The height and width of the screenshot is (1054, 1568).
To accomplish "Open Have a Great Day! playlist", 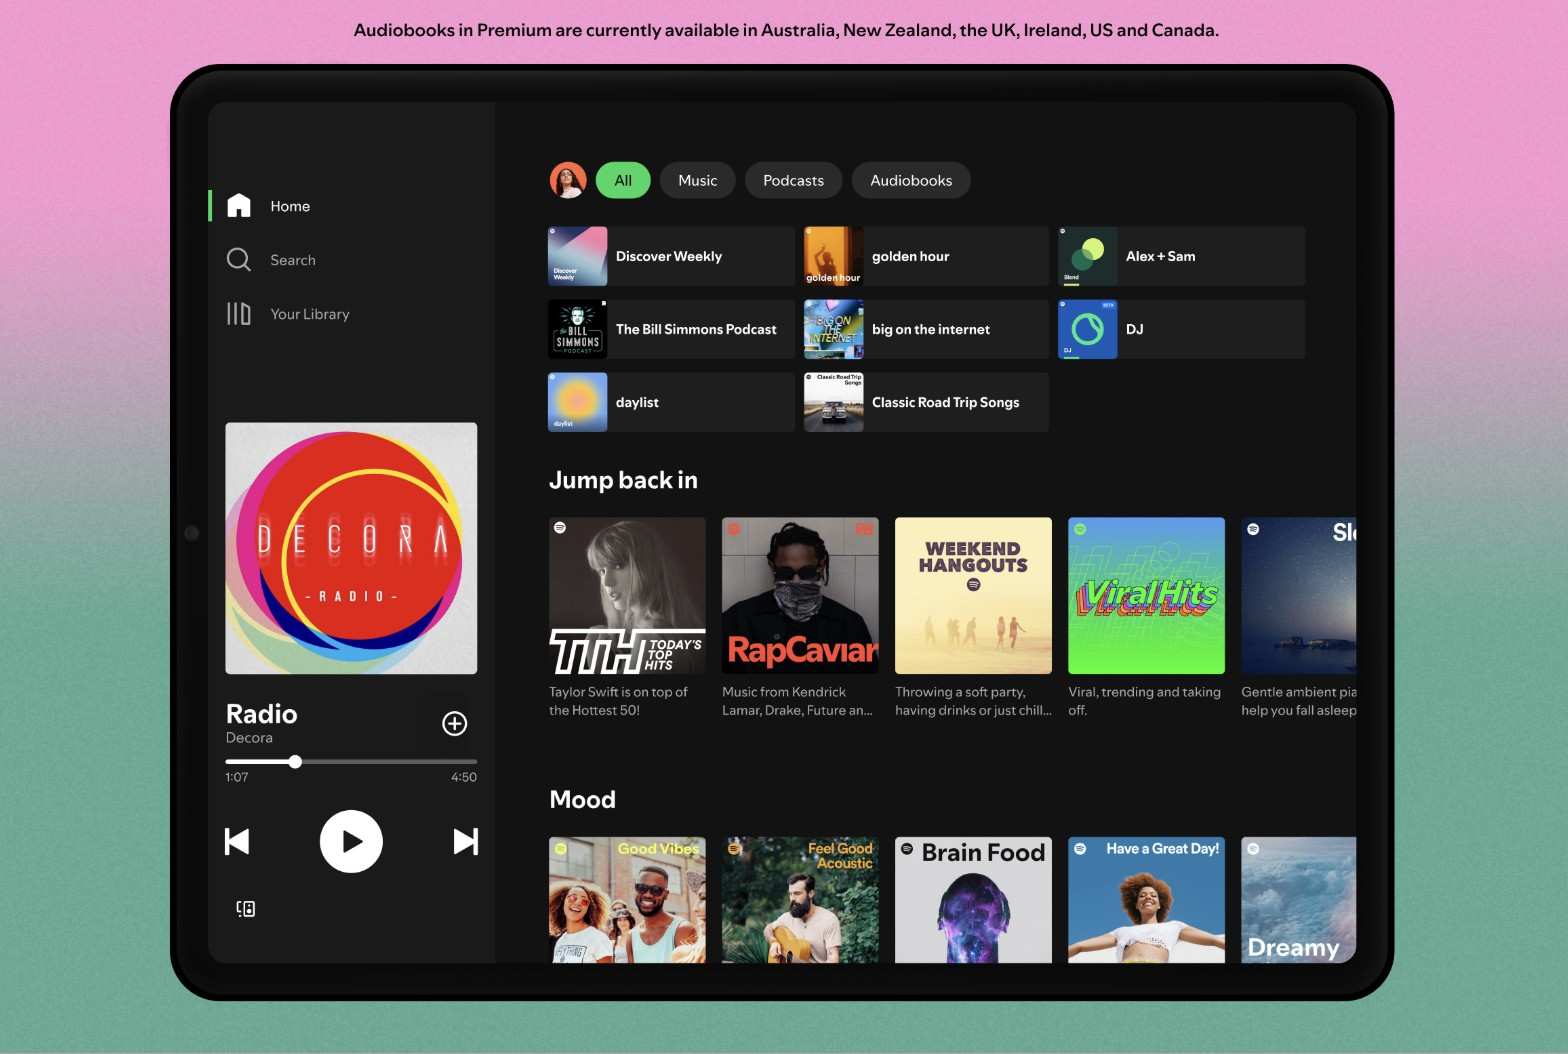I will tap(1146, 900).
